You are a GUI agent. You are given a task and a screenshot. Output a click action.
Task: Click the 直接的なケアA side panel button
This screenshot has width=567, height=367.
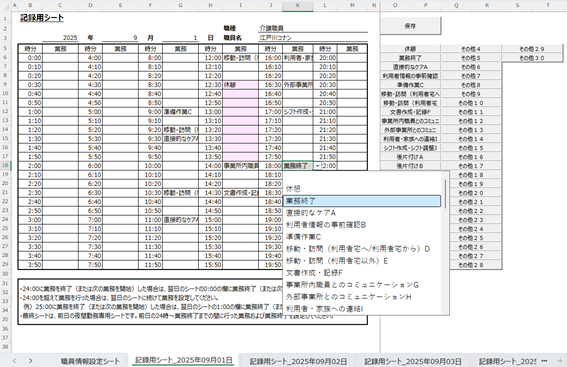click(410, 67)
